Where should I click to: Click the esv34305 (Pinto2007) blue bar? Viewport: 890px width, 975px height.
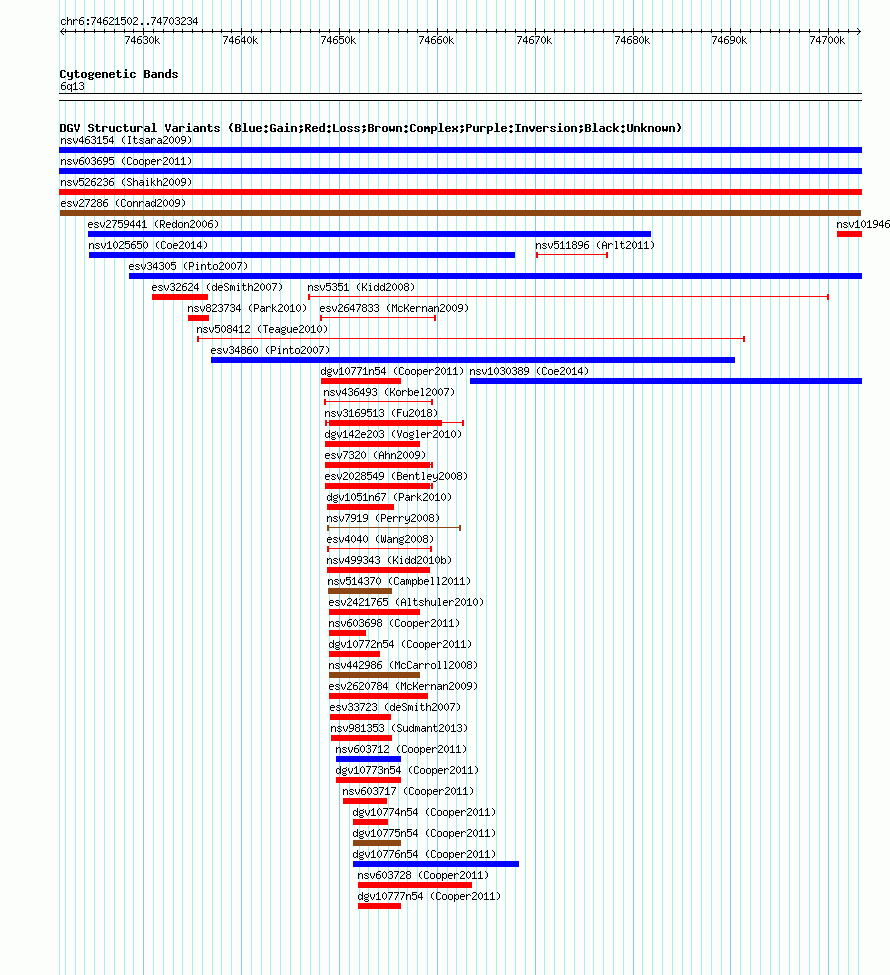[x=495, y=276]
